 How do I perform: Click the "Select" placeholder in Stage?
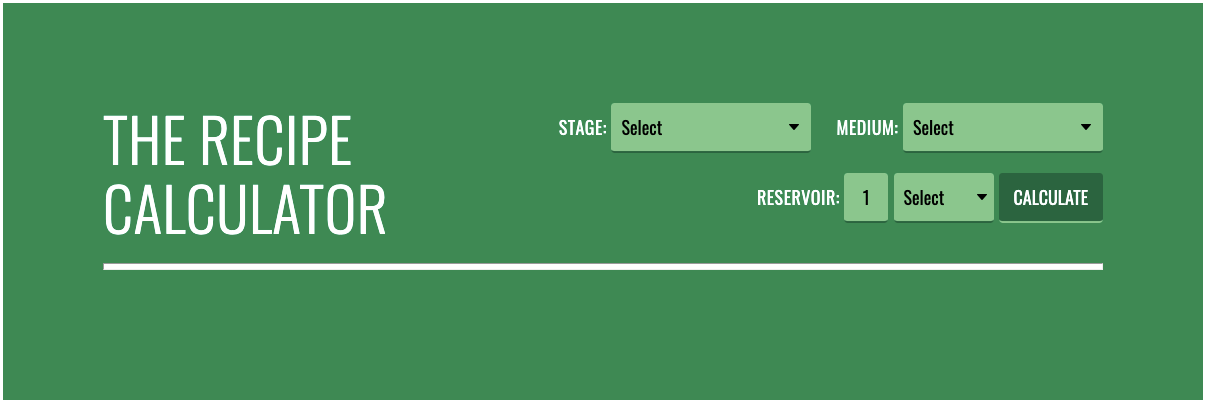click(642, 128)
